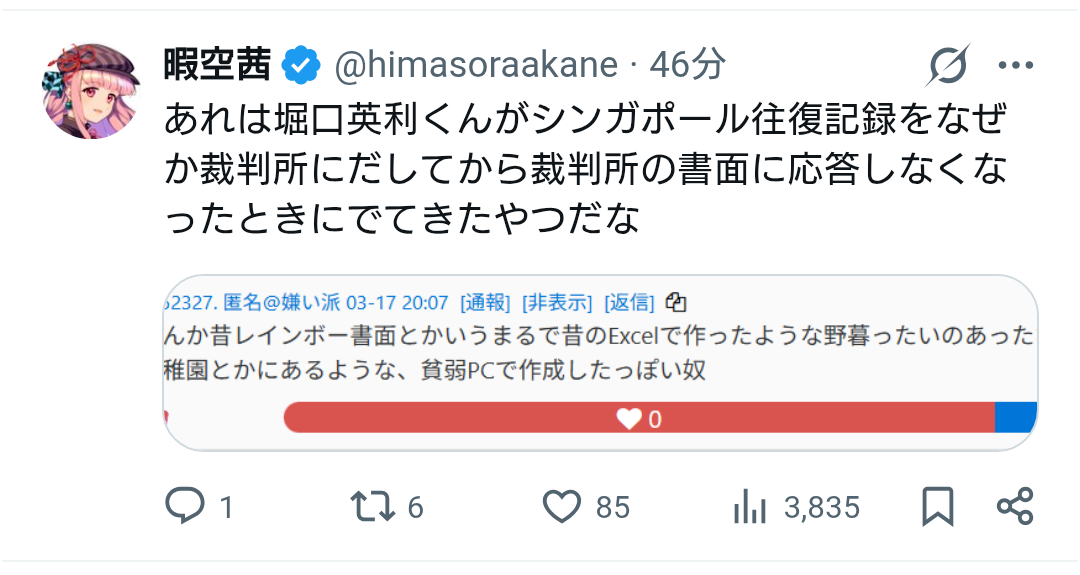This screenshot has height=575, width=1080.
Task: Click the [通報] report link
Action: [x=485, y=302]
